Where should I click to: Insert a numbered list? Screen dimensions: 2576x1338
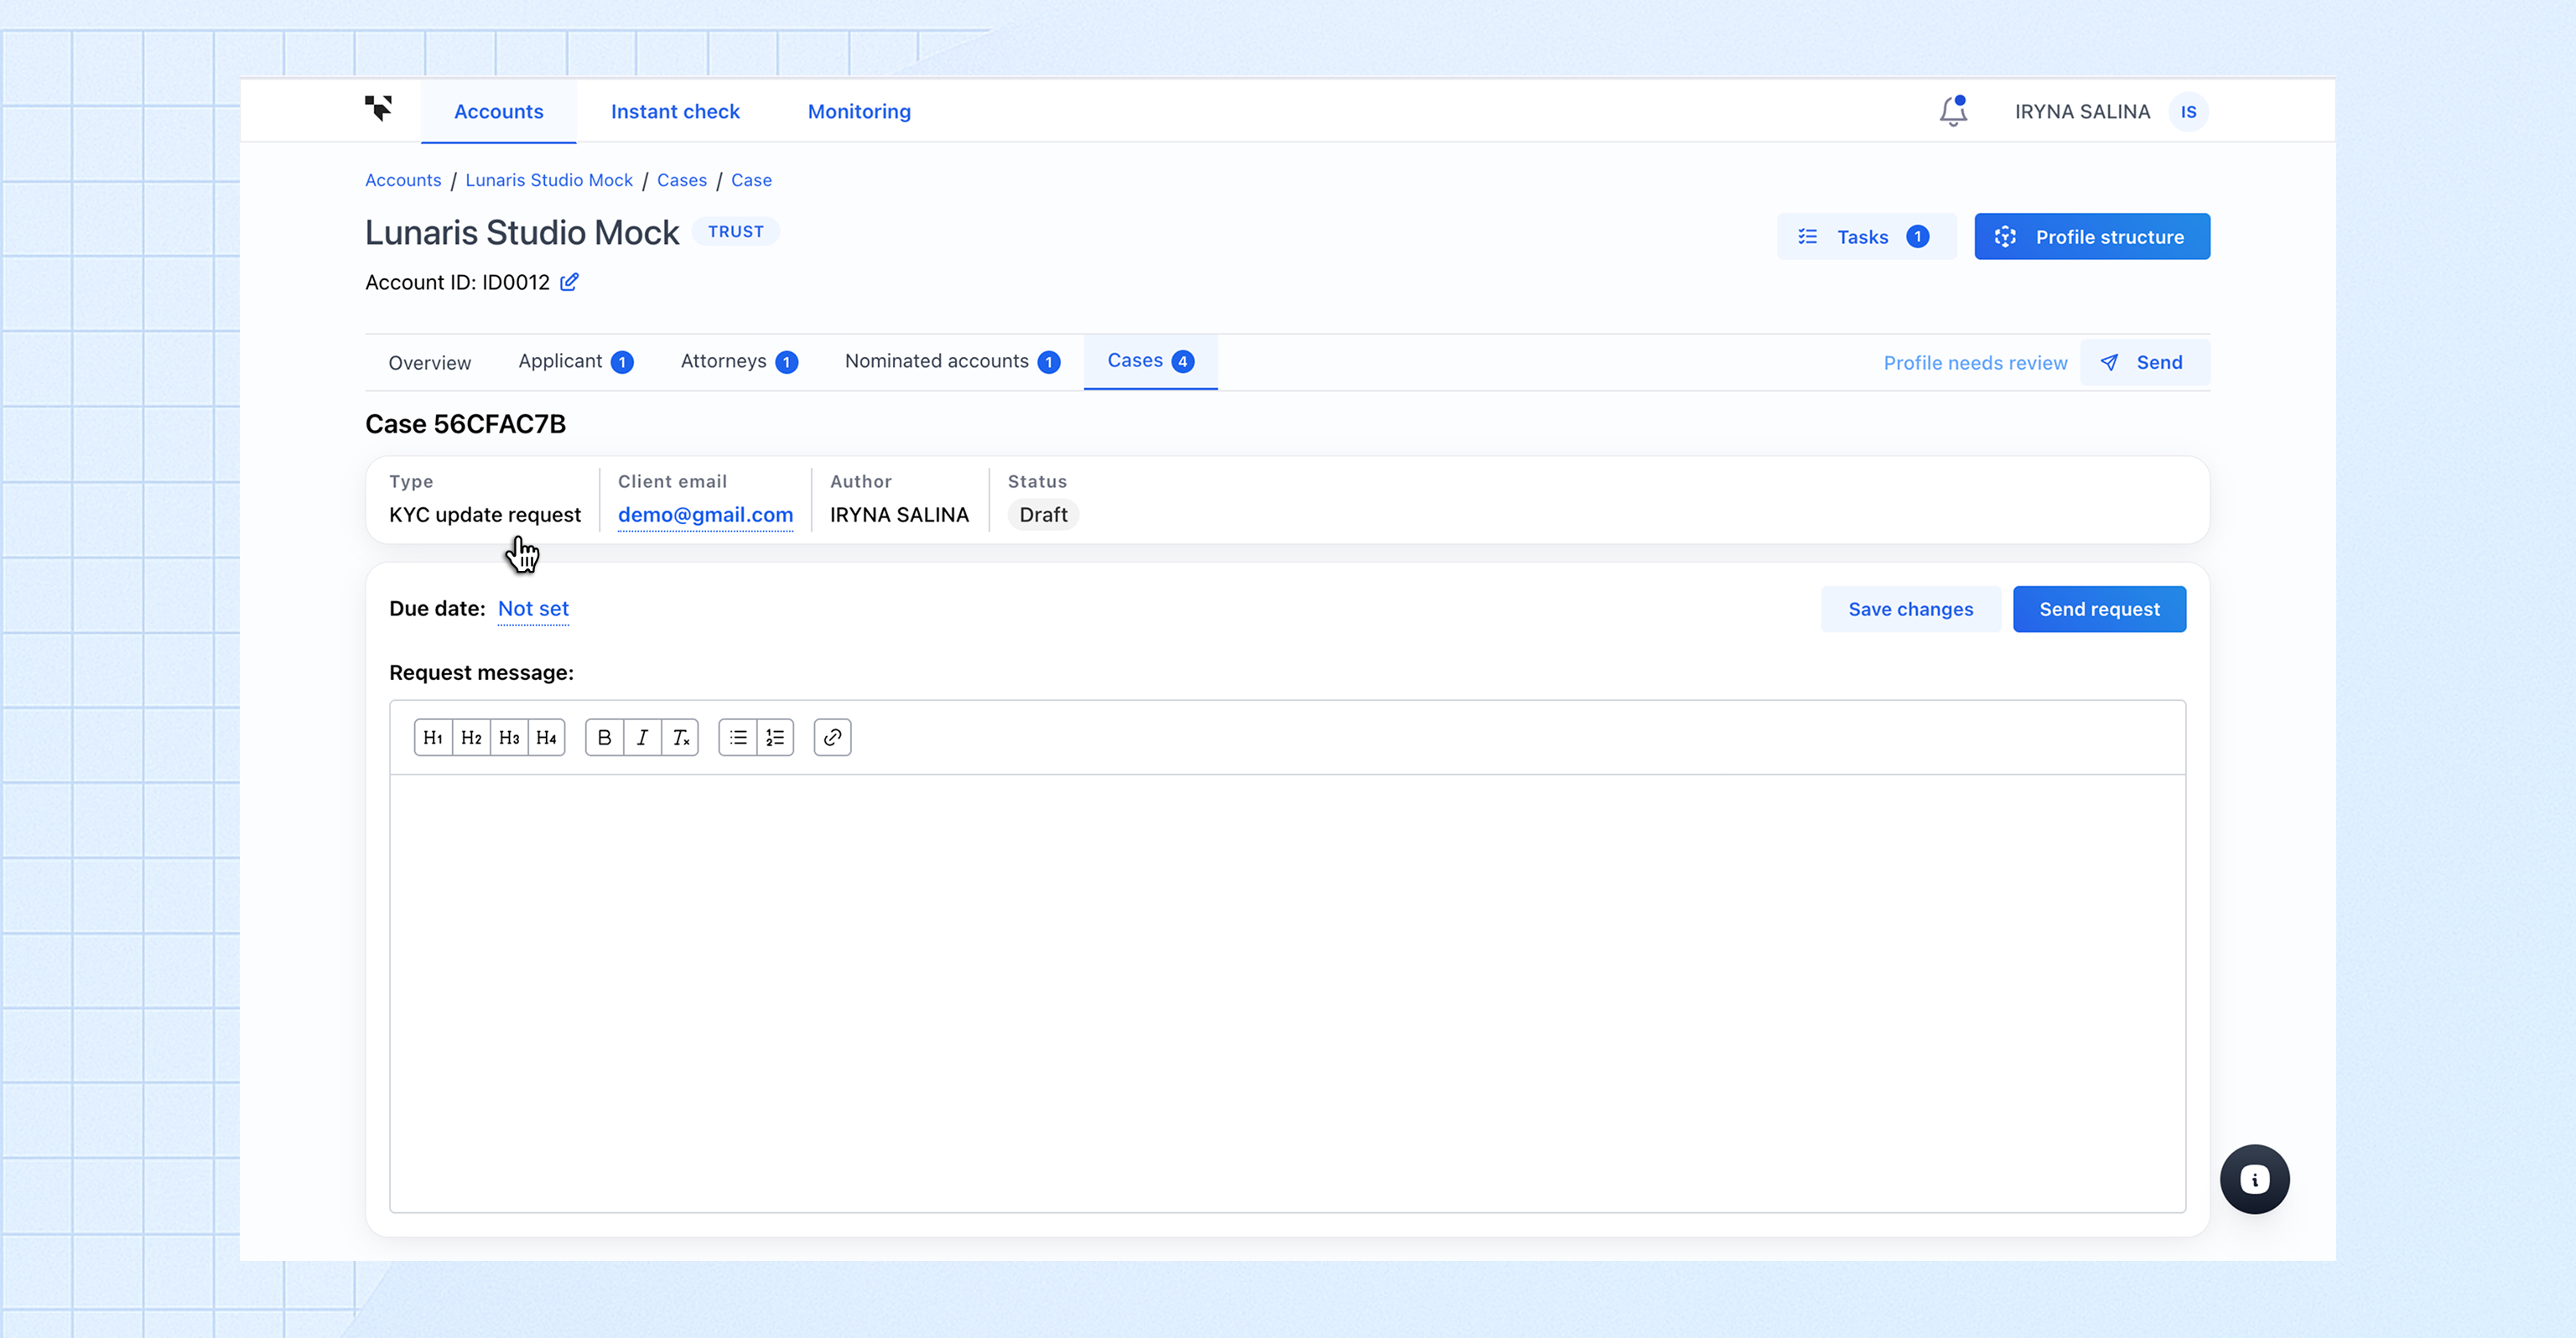click(x=775, y=738)
